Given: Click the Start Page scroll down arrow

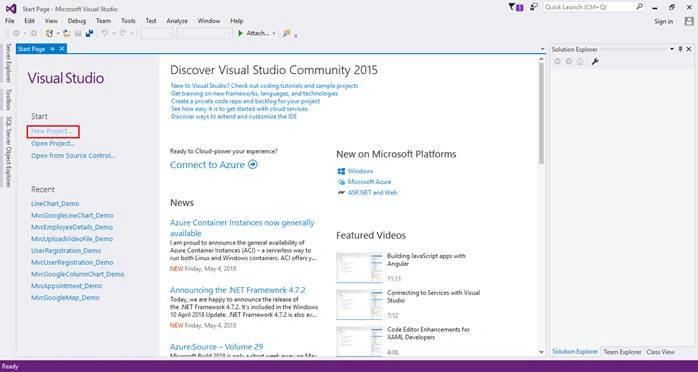Looking at the screenshot, I should [x=541, y=352].
